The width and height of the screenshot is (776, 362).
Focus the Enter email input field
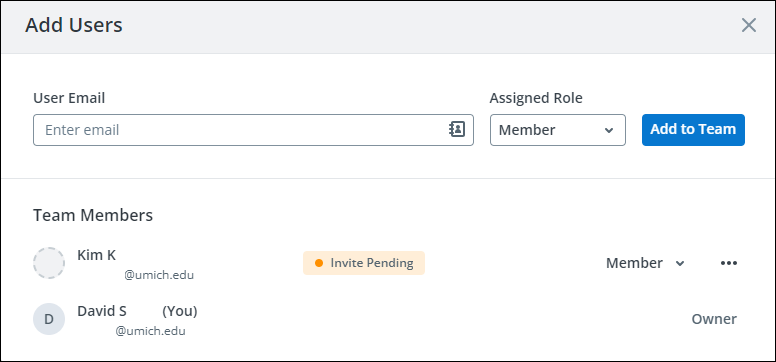(x=253, y=130)
